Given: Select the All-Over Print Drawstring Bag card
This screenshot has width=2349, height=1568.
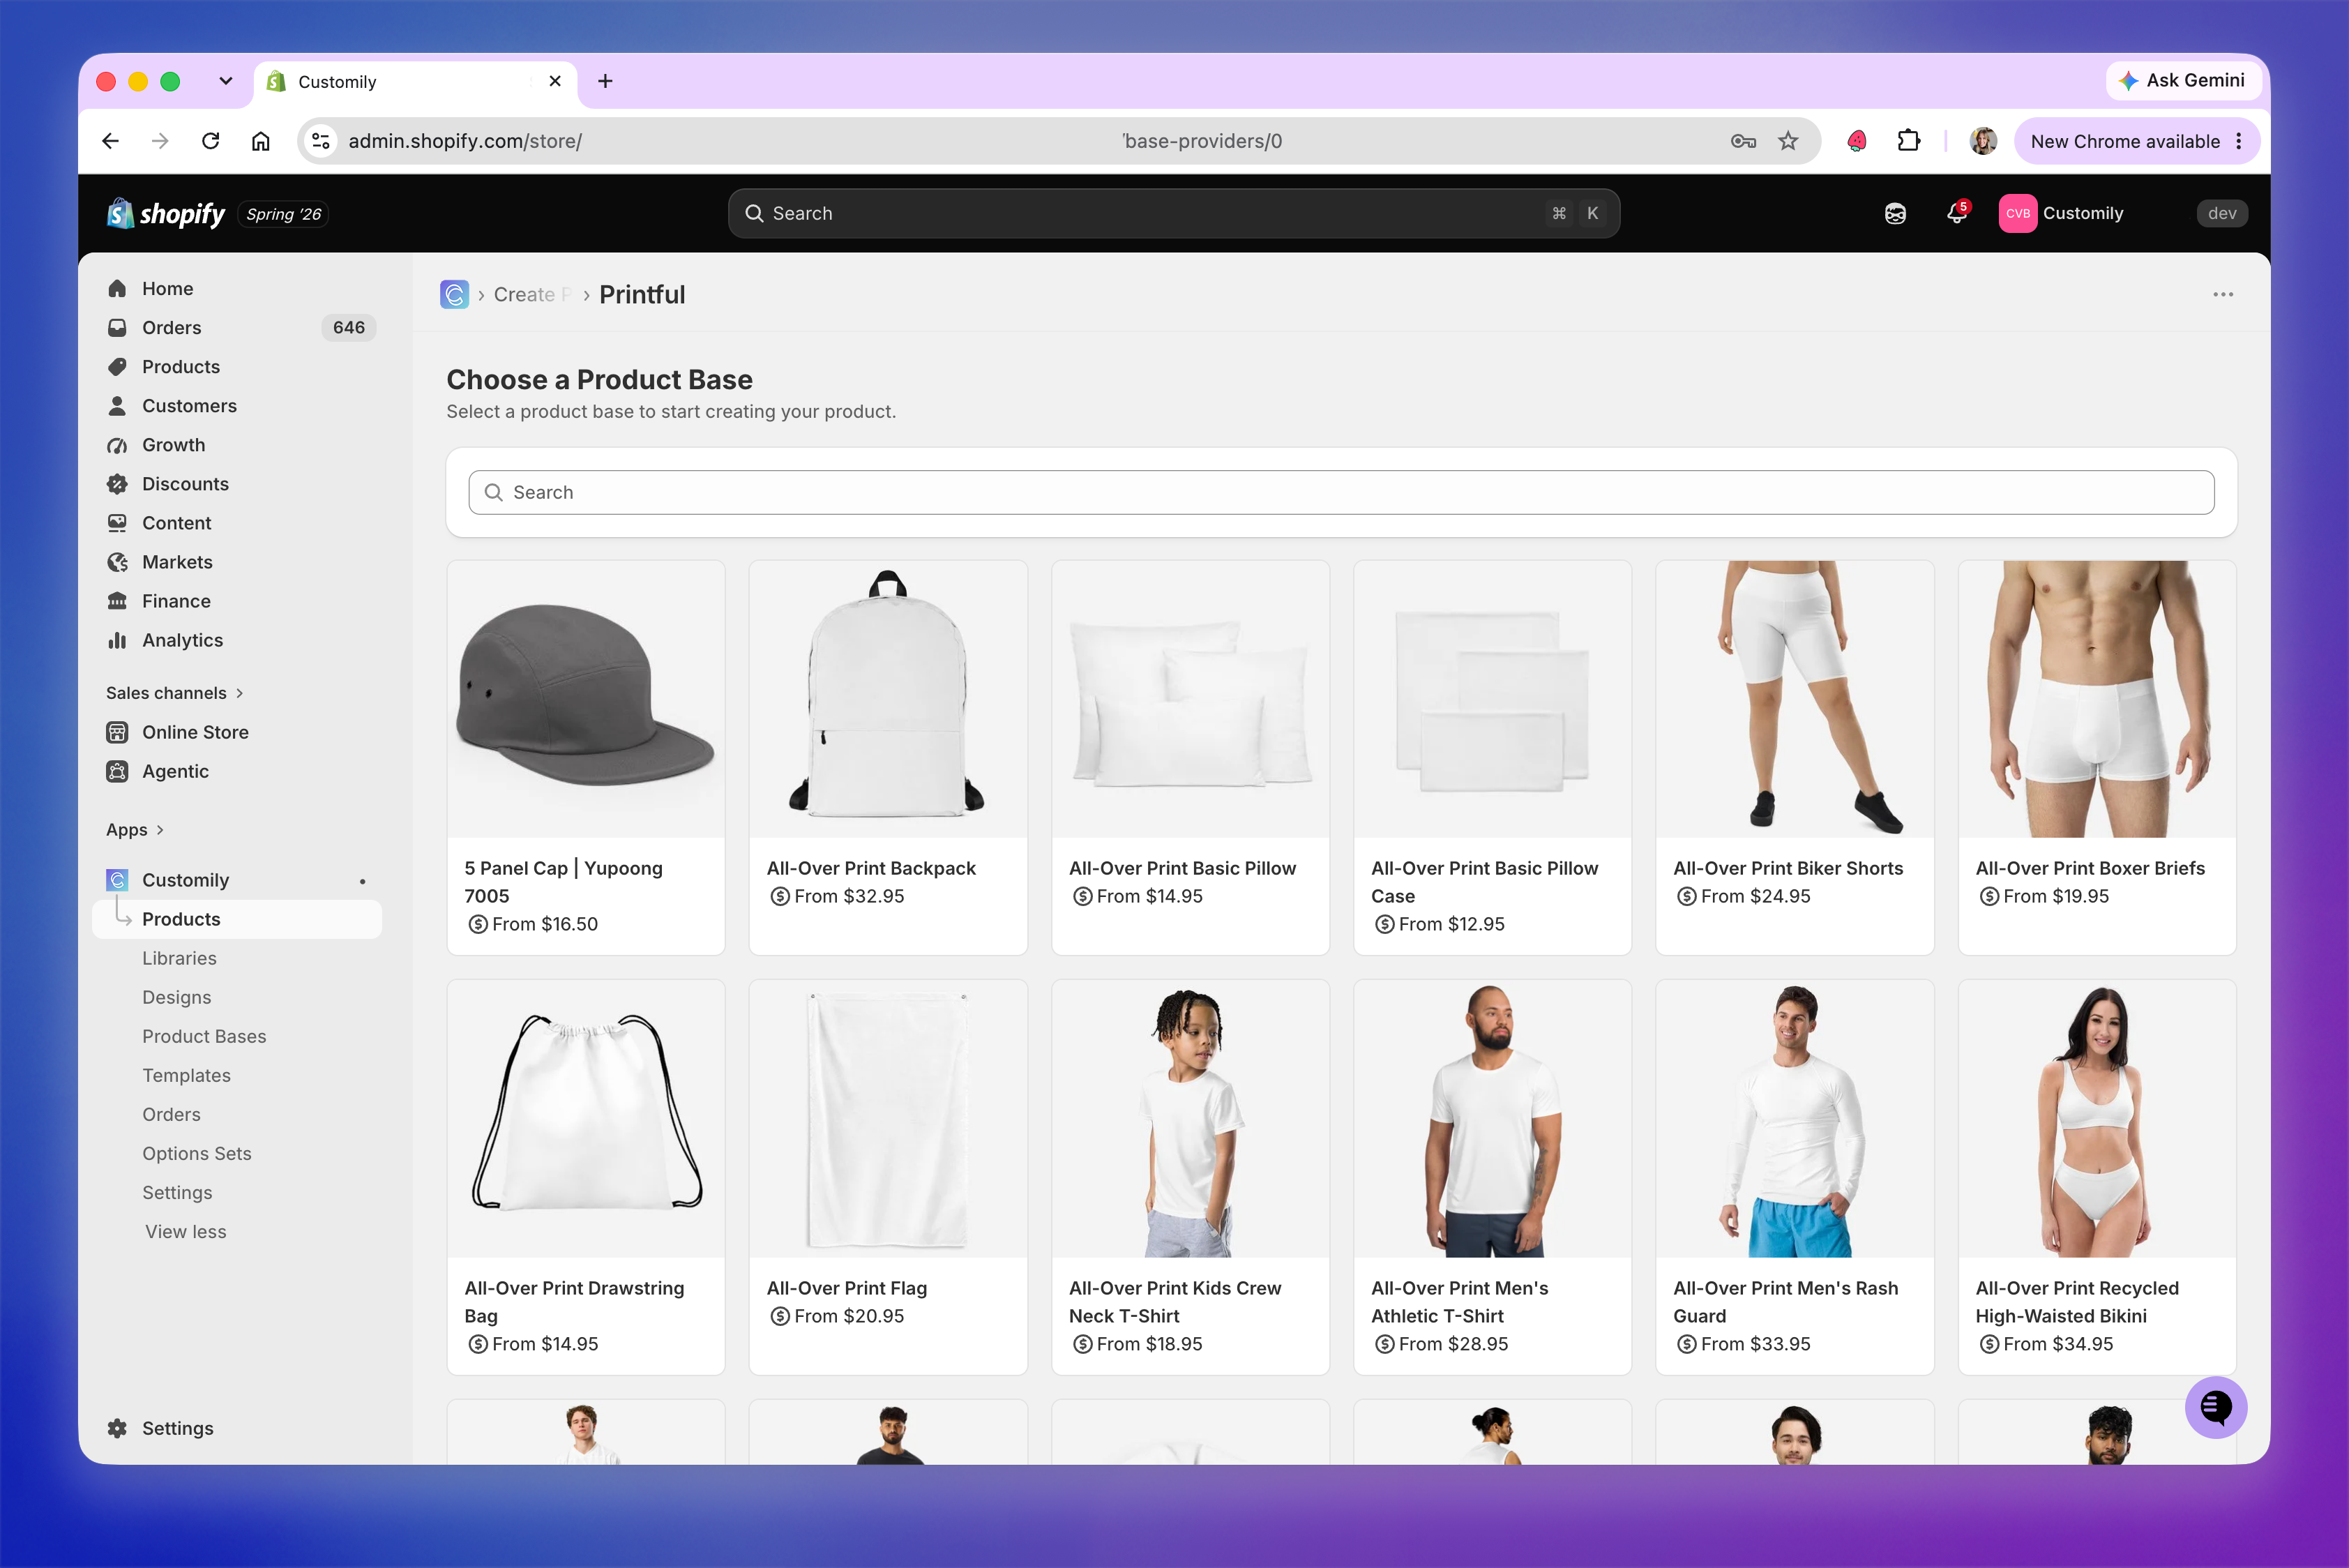Looking at the screenshot, I should tap(586, 1177).
